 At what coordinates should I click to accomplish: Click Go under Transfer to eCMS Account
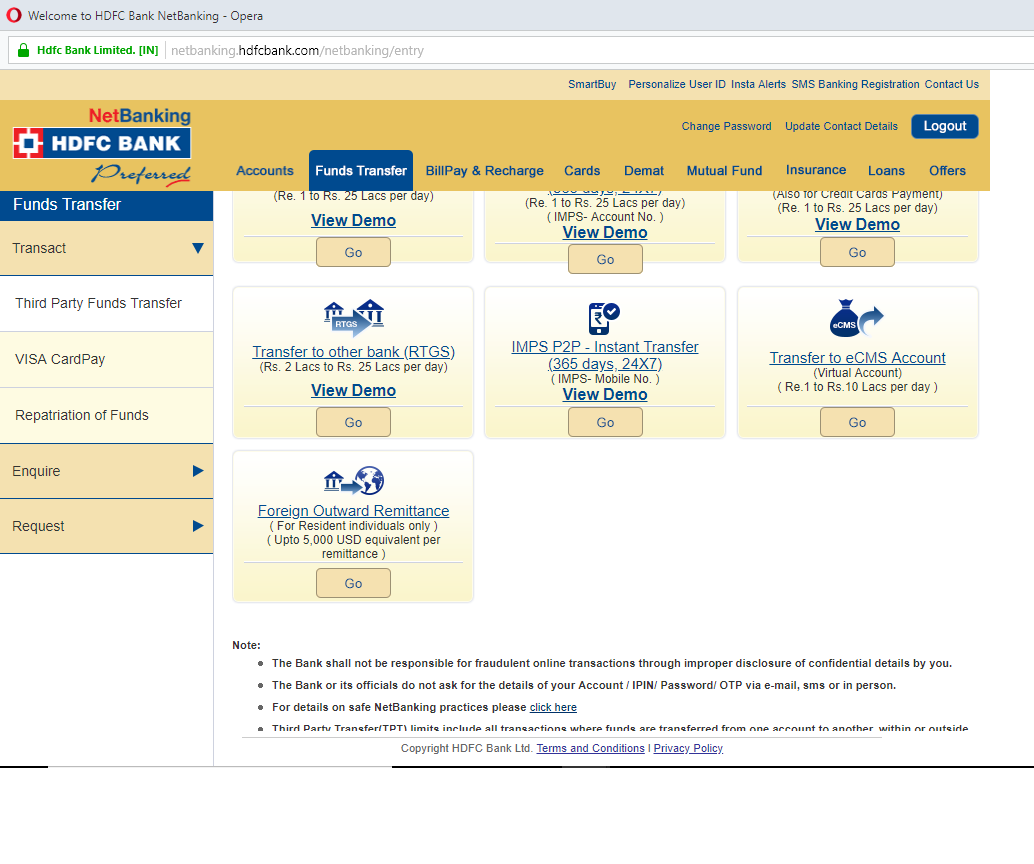point(857,423)
